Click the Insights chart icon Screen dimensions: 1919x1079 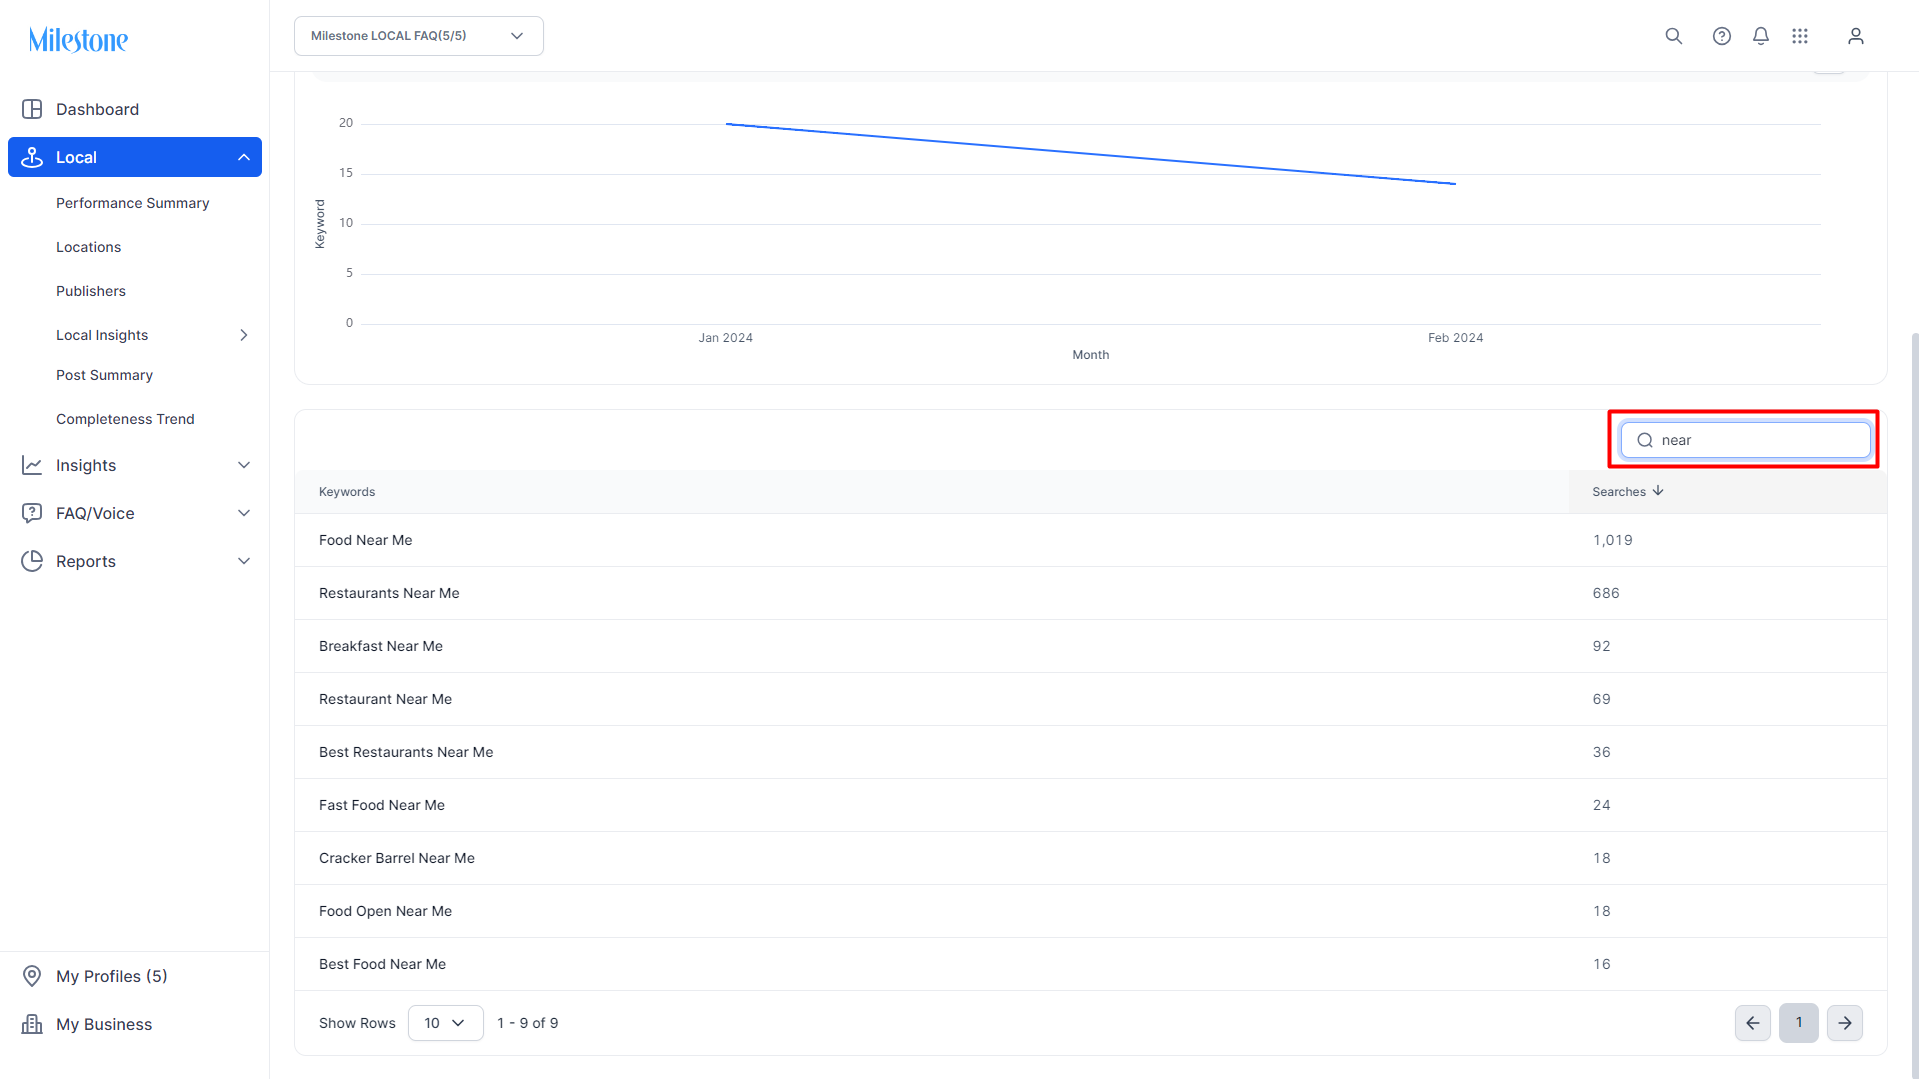[32, 465]
